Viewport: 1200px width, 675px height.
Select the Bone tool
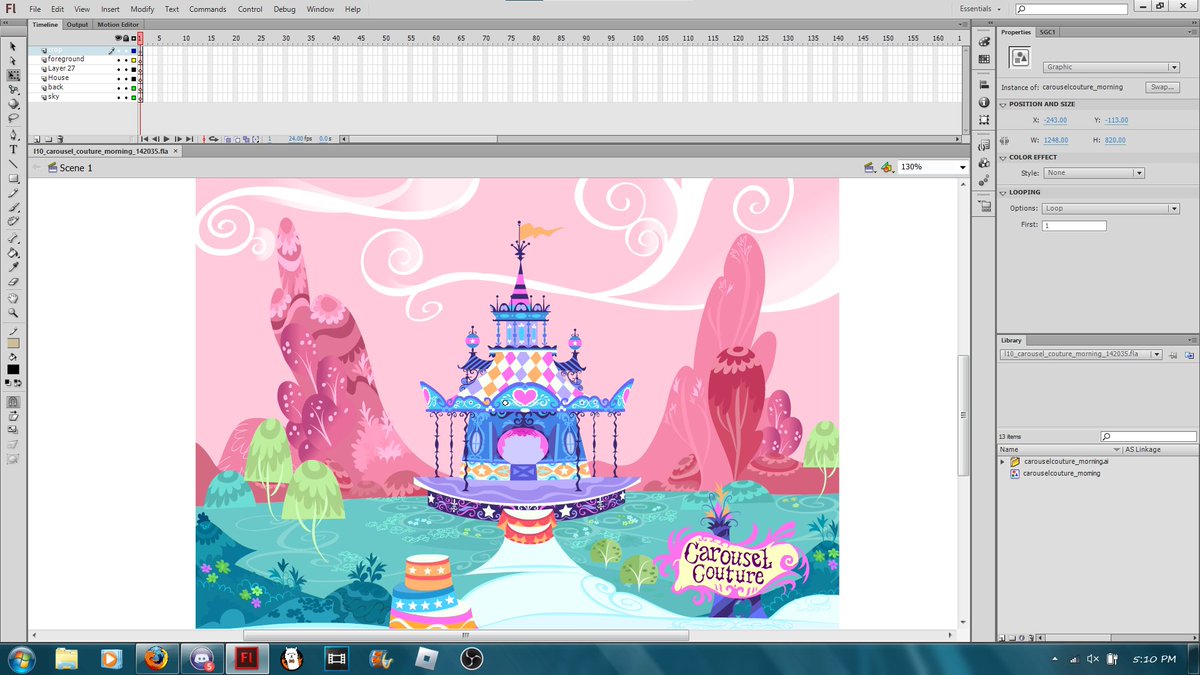(x=13, y=238)
